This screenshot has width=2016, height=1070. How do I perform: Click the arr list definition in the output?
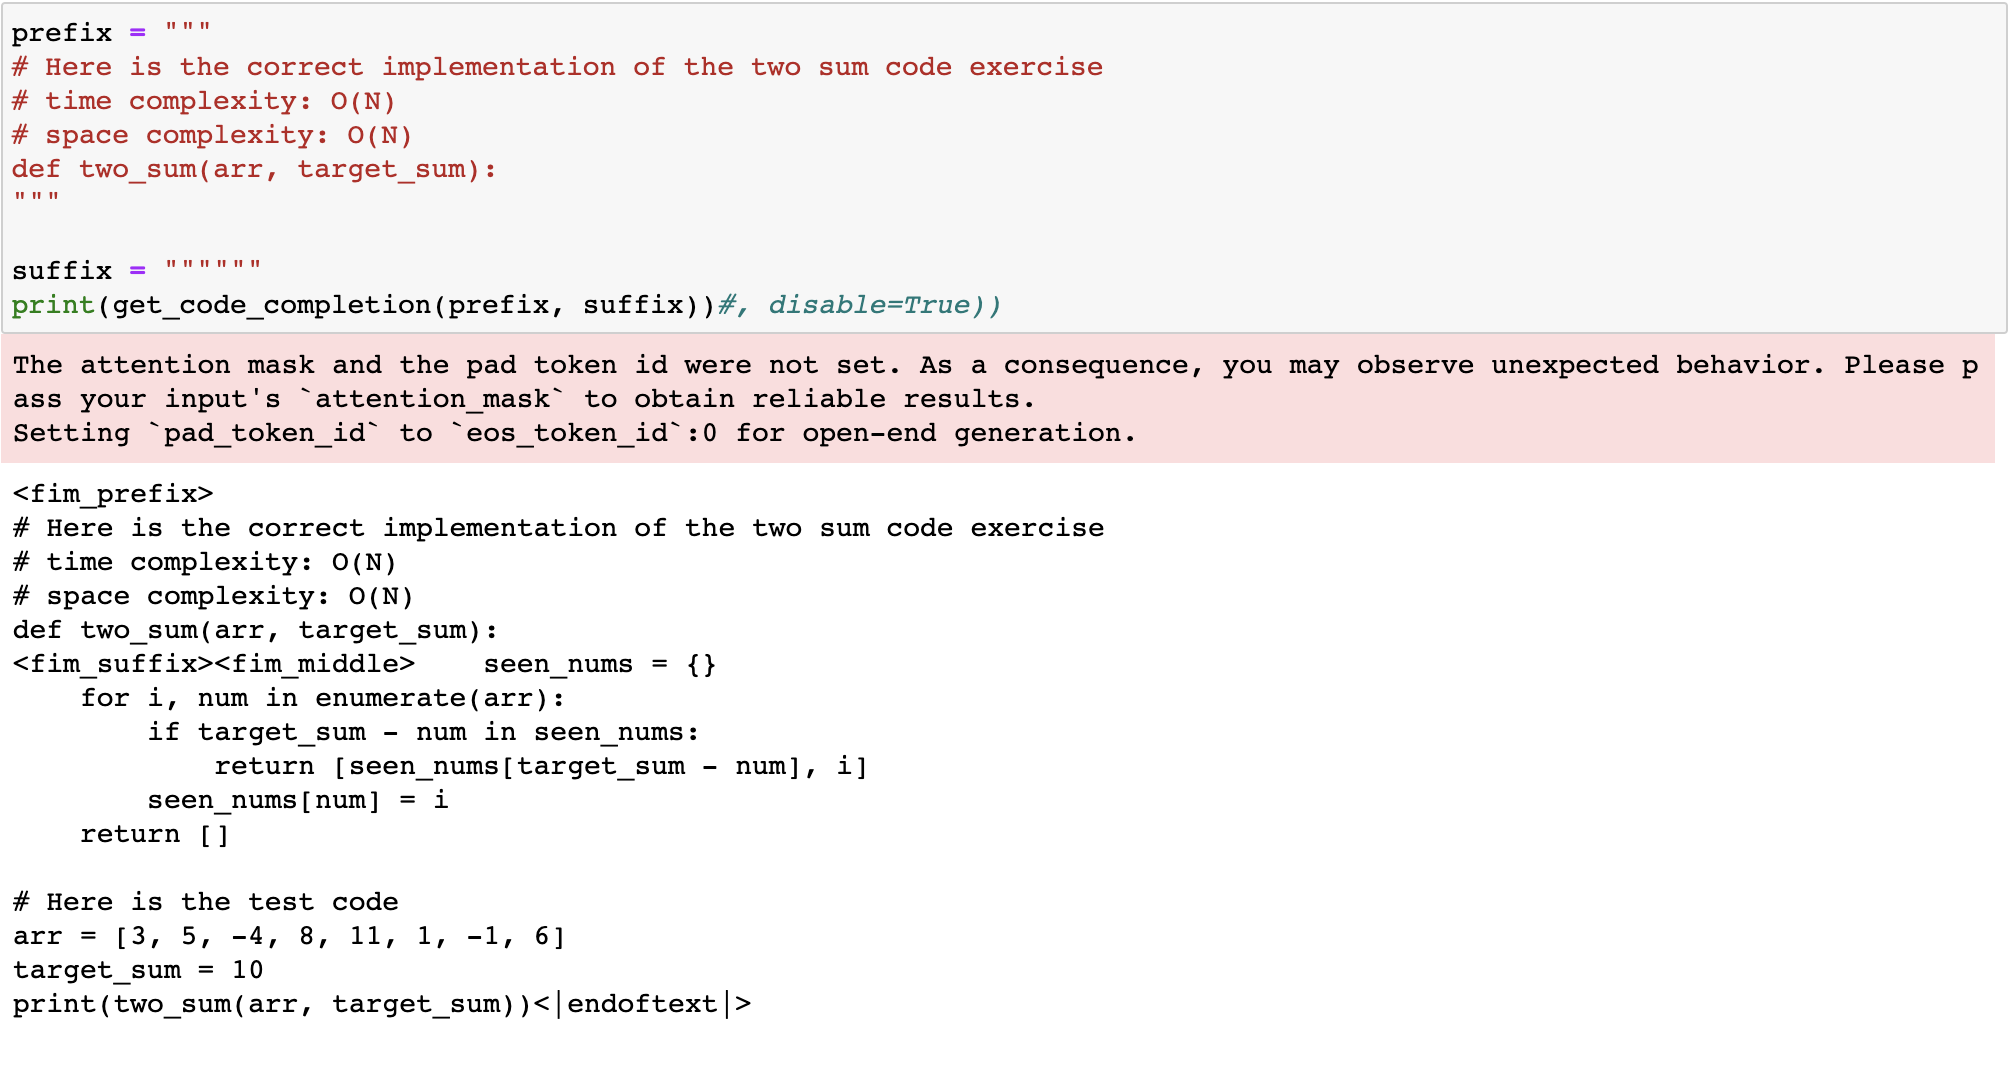pyautogui.click(x=289, y=936)
